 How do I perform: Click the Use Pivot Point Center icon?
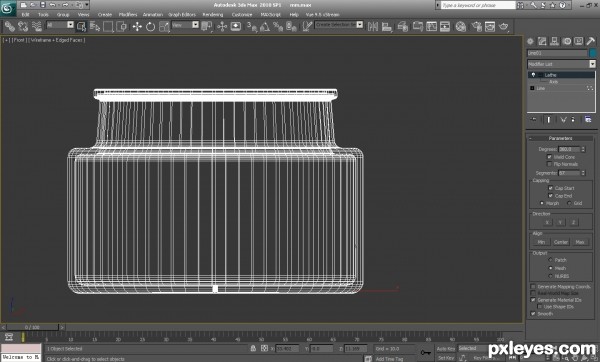tap(207, 26)
